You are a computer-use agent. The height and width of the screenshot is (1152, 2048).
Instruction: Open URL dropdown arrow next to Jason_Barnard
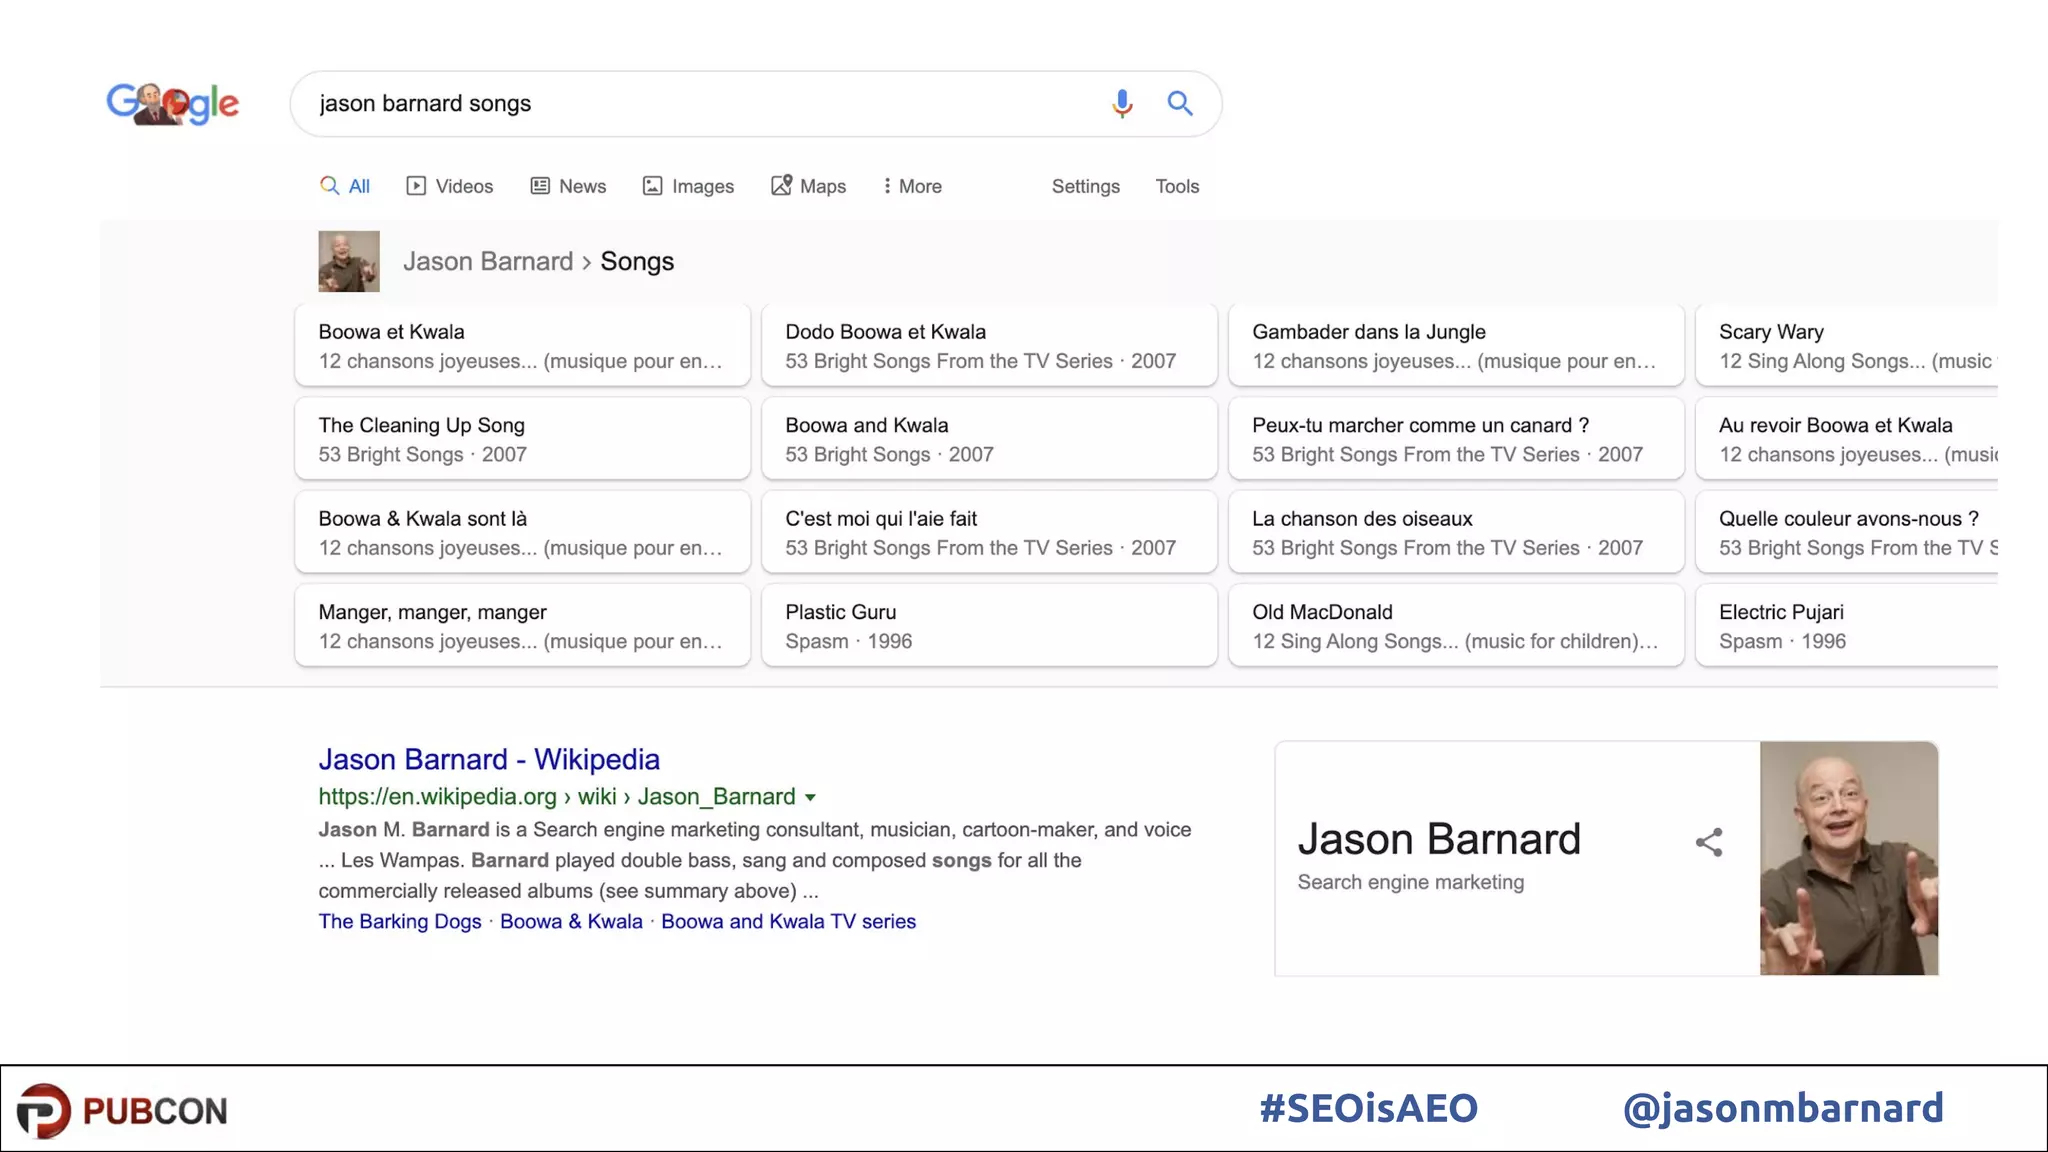coord(811,797)
